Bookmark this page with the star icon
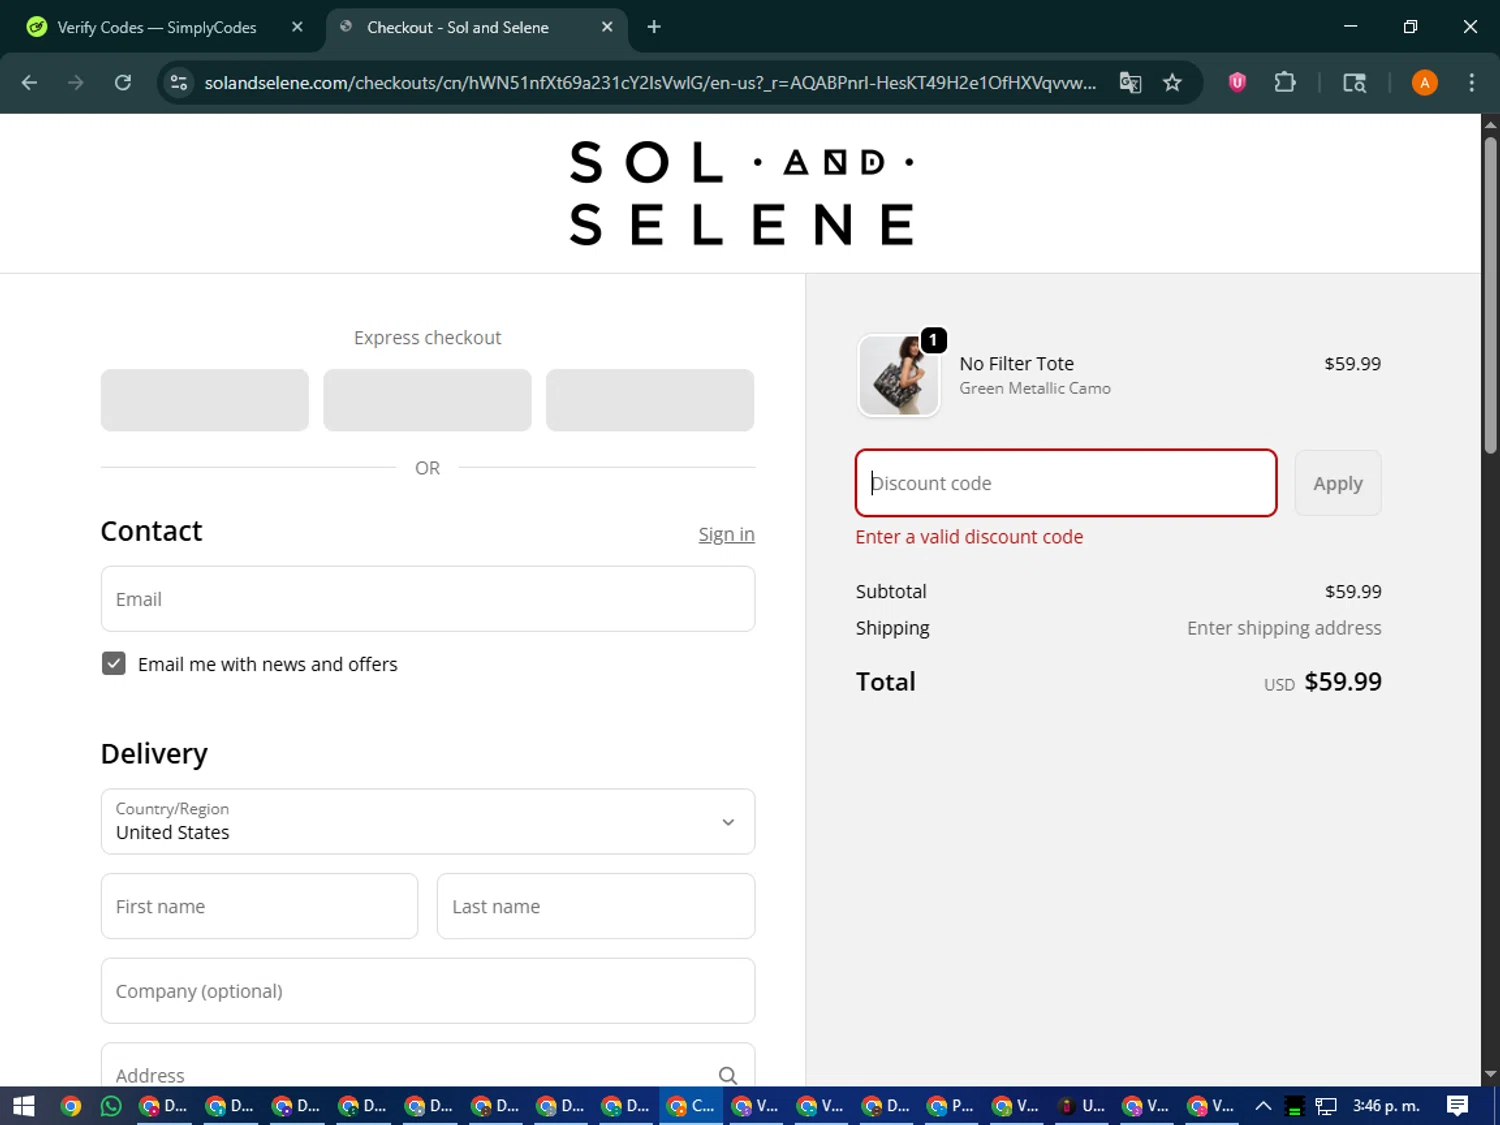Image resolution: width=1500 pixels, height=1125 pixels. (x=1172, y=83)
